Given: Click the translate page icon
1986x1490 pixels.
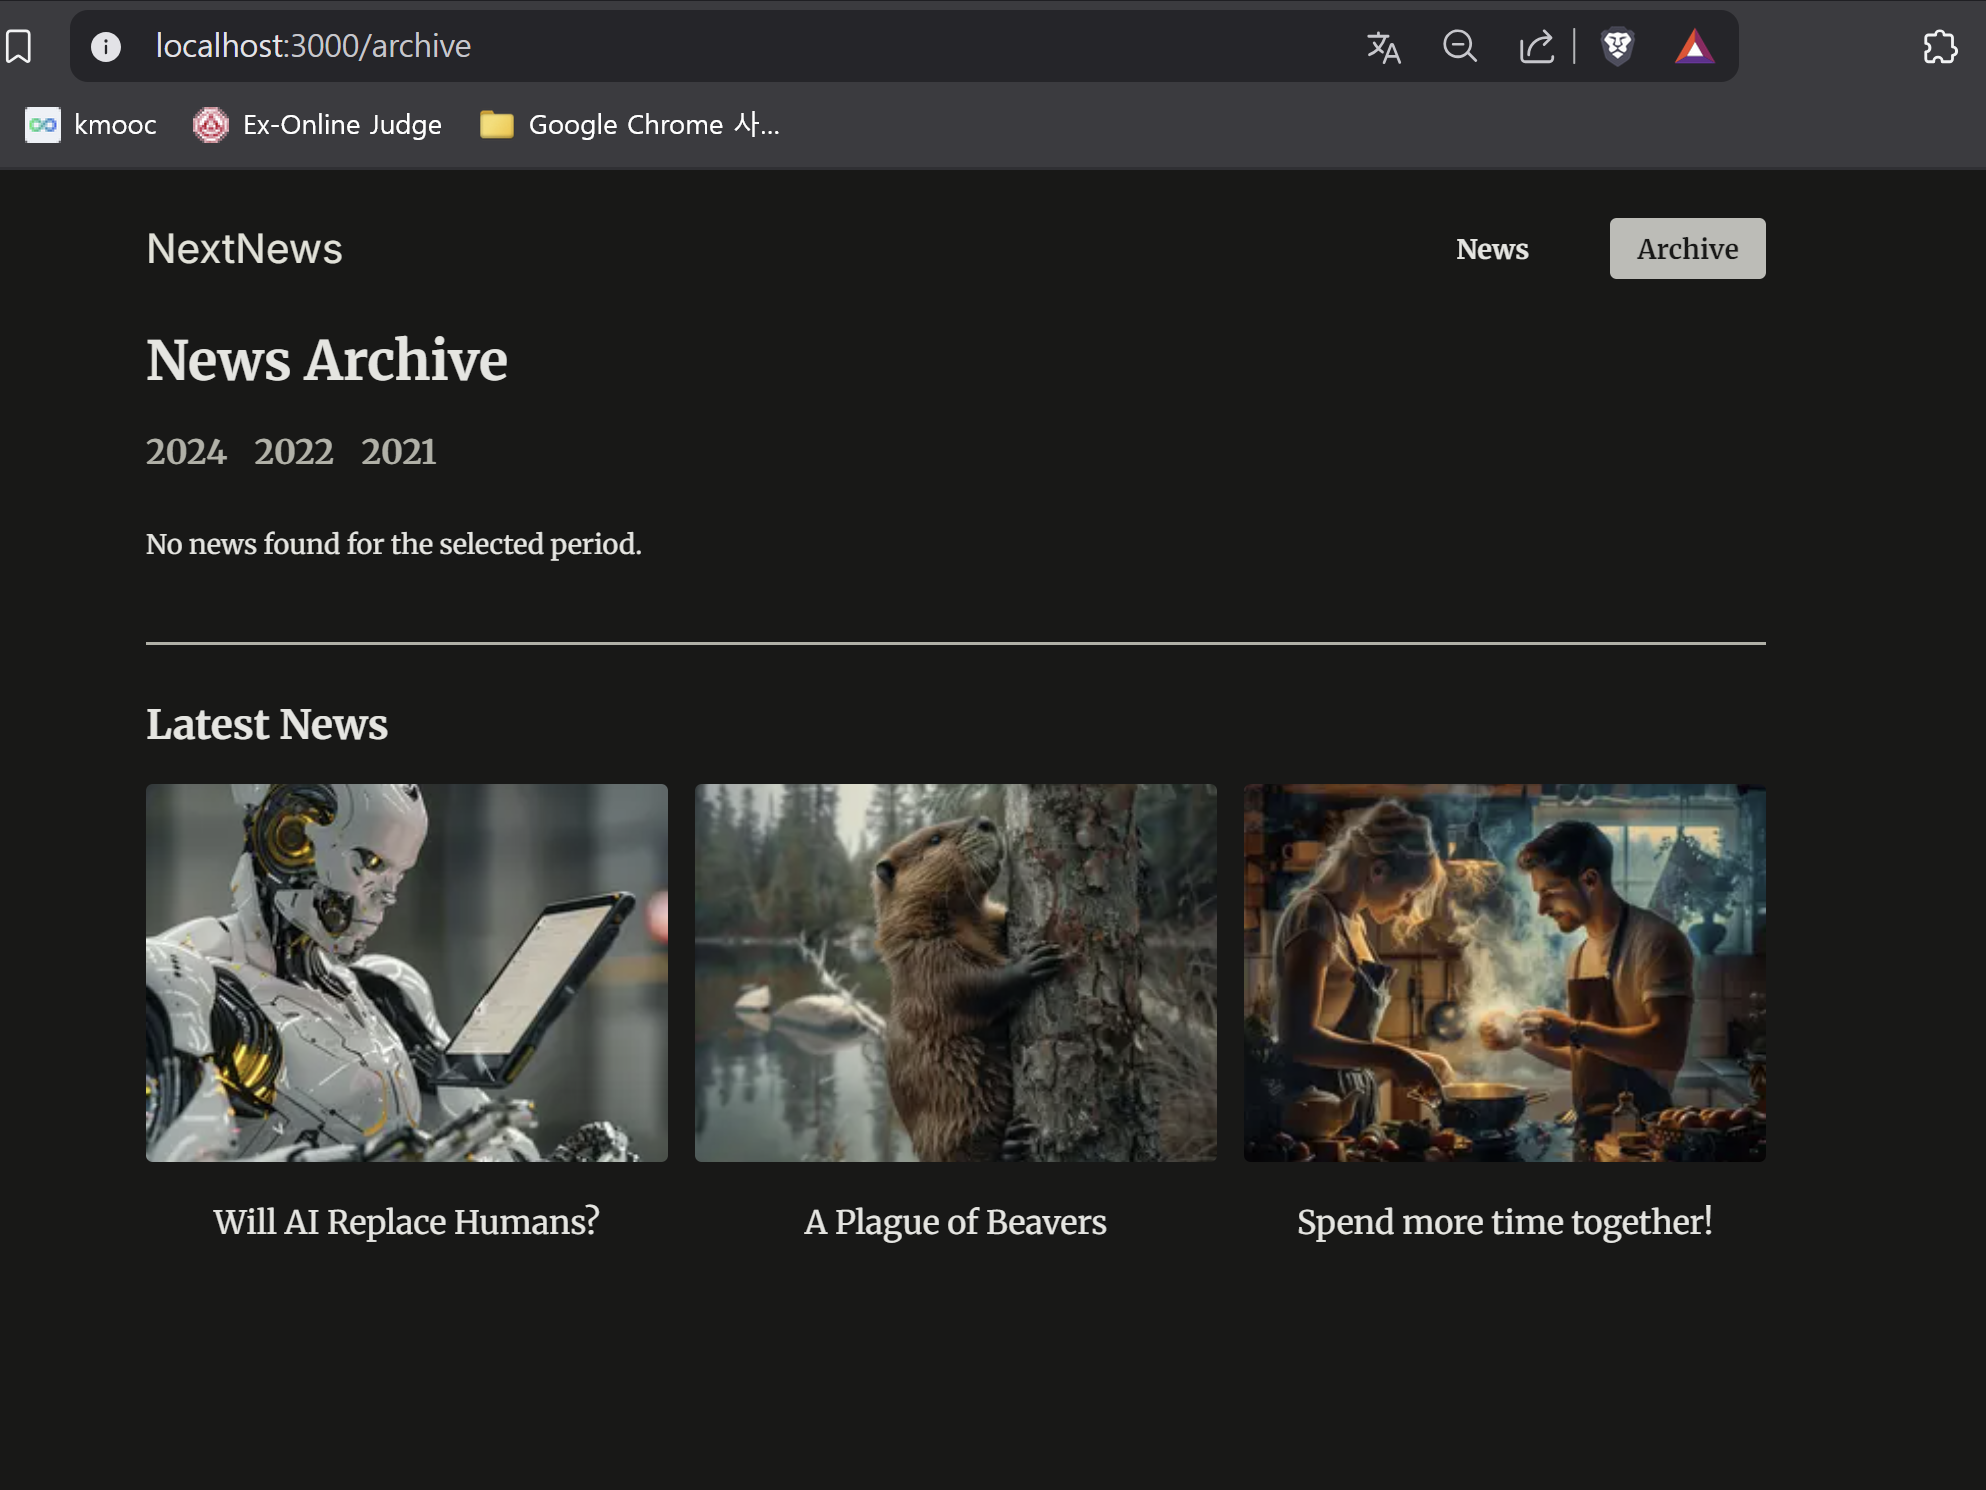Looking at the screenshot, I should pos(1384,46).
